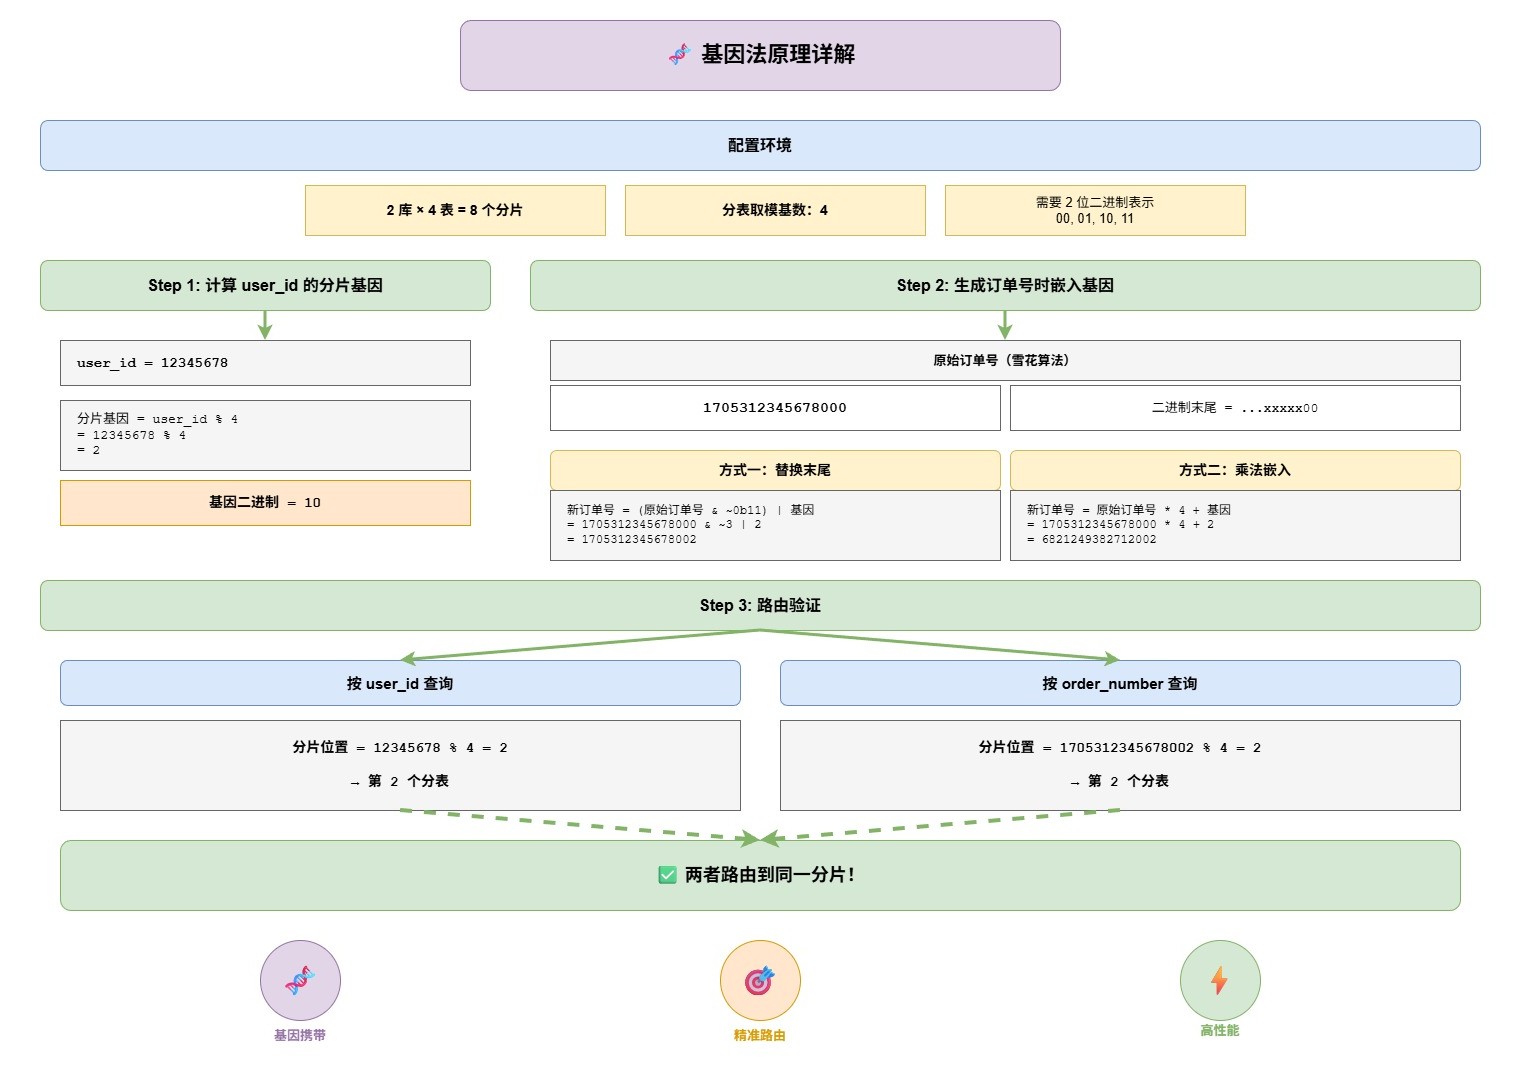Click the 分片位置 = 1705312345678002 % 4 = 2 box

coord(1120,765)
